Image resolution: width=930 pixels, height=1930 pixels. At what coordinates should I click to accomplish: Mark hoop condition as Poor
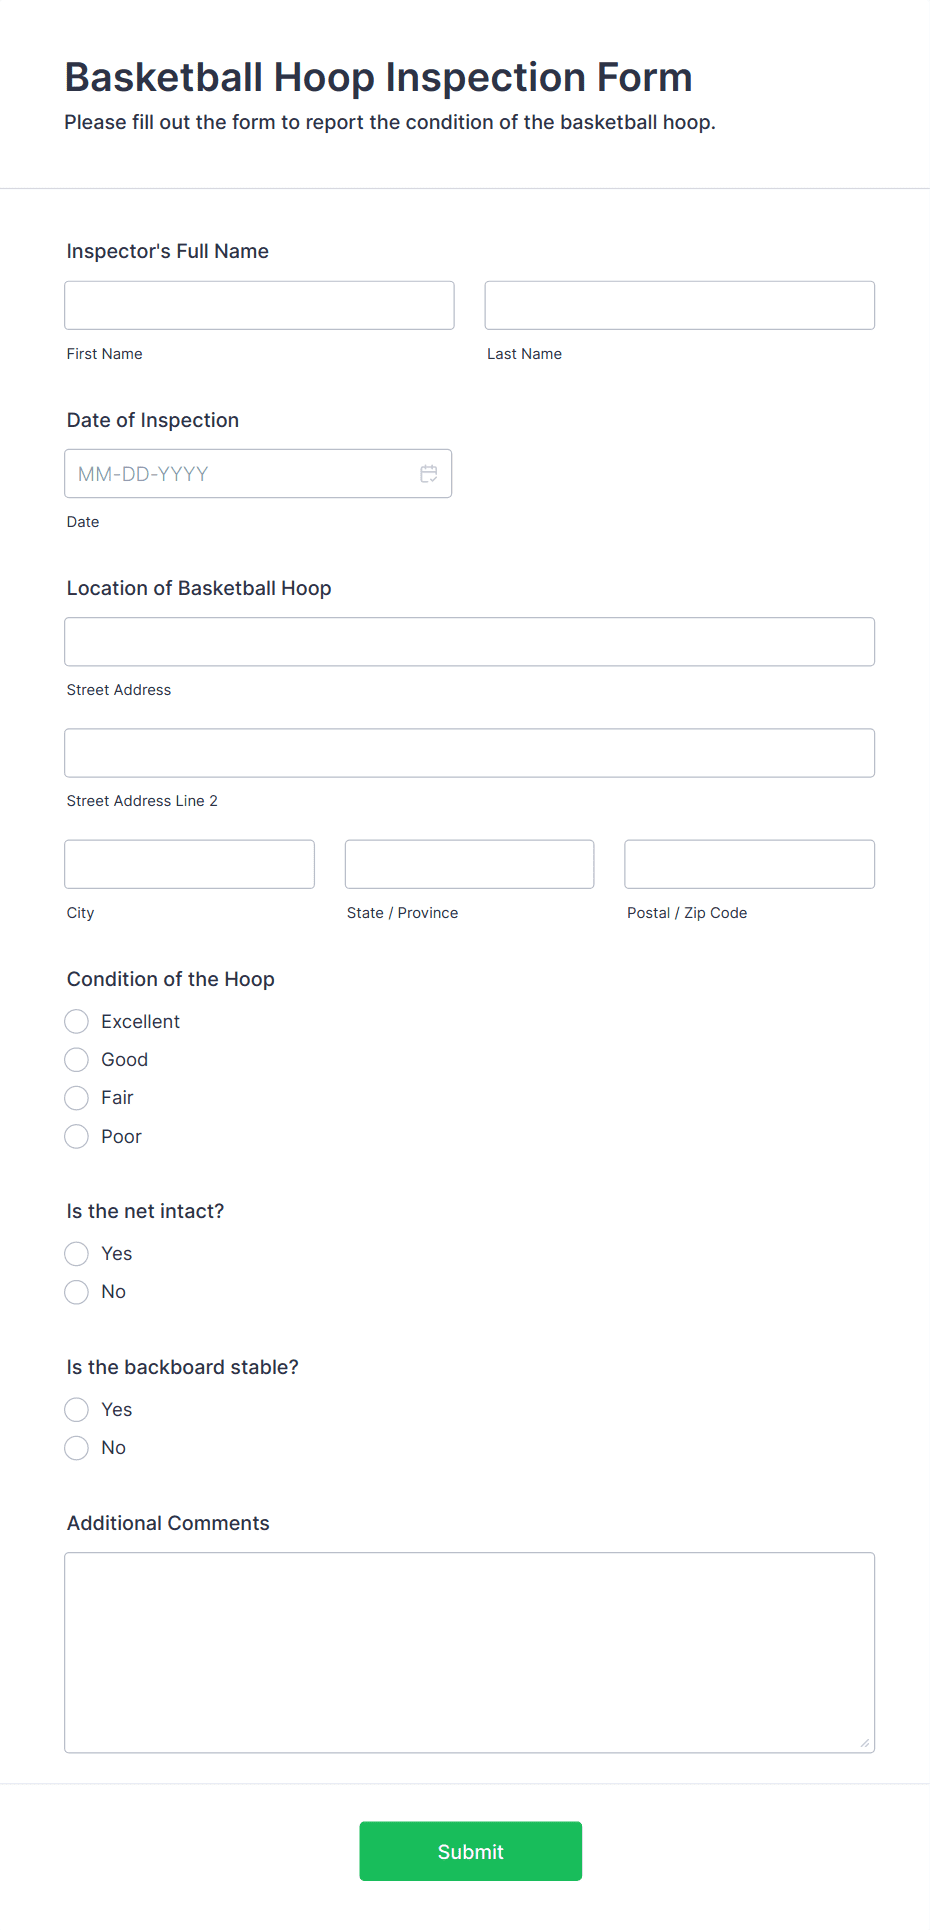(77, 1136)
